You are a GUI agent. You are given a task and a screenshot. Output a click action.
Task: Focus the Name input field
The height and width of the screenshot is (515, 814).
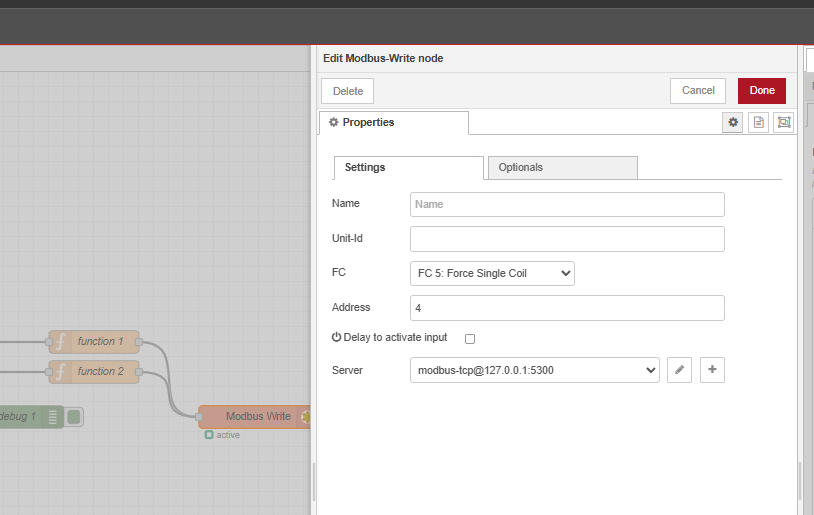click(x=567, y=205)
